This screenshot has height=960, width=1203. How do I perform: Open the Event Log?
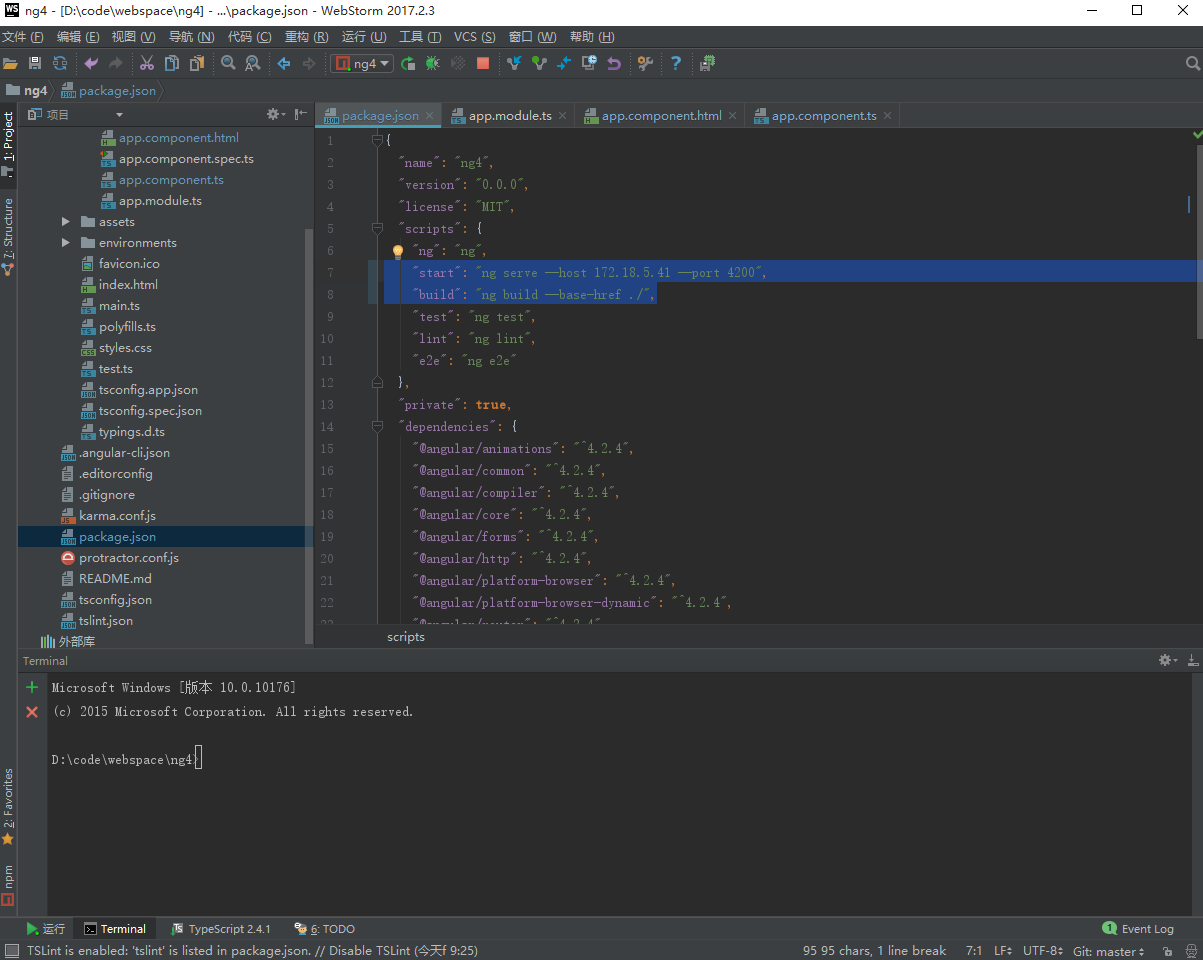[x=1138, y=929]
